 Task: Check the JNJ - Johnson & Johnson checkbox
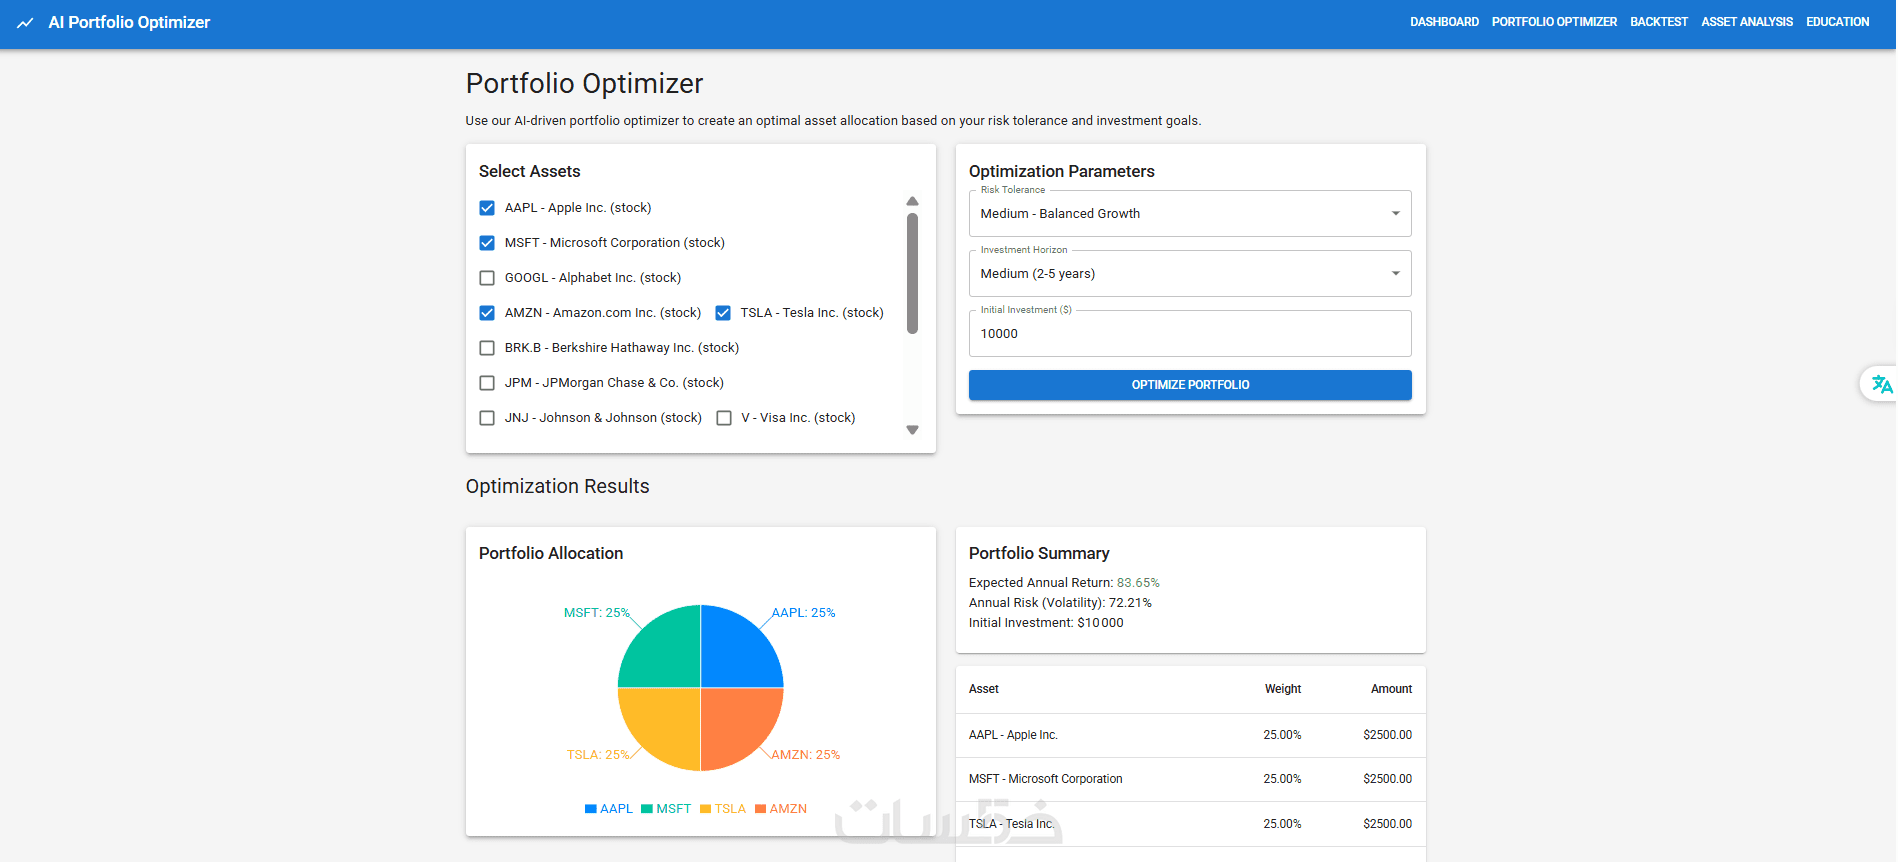tap(487, 418)
